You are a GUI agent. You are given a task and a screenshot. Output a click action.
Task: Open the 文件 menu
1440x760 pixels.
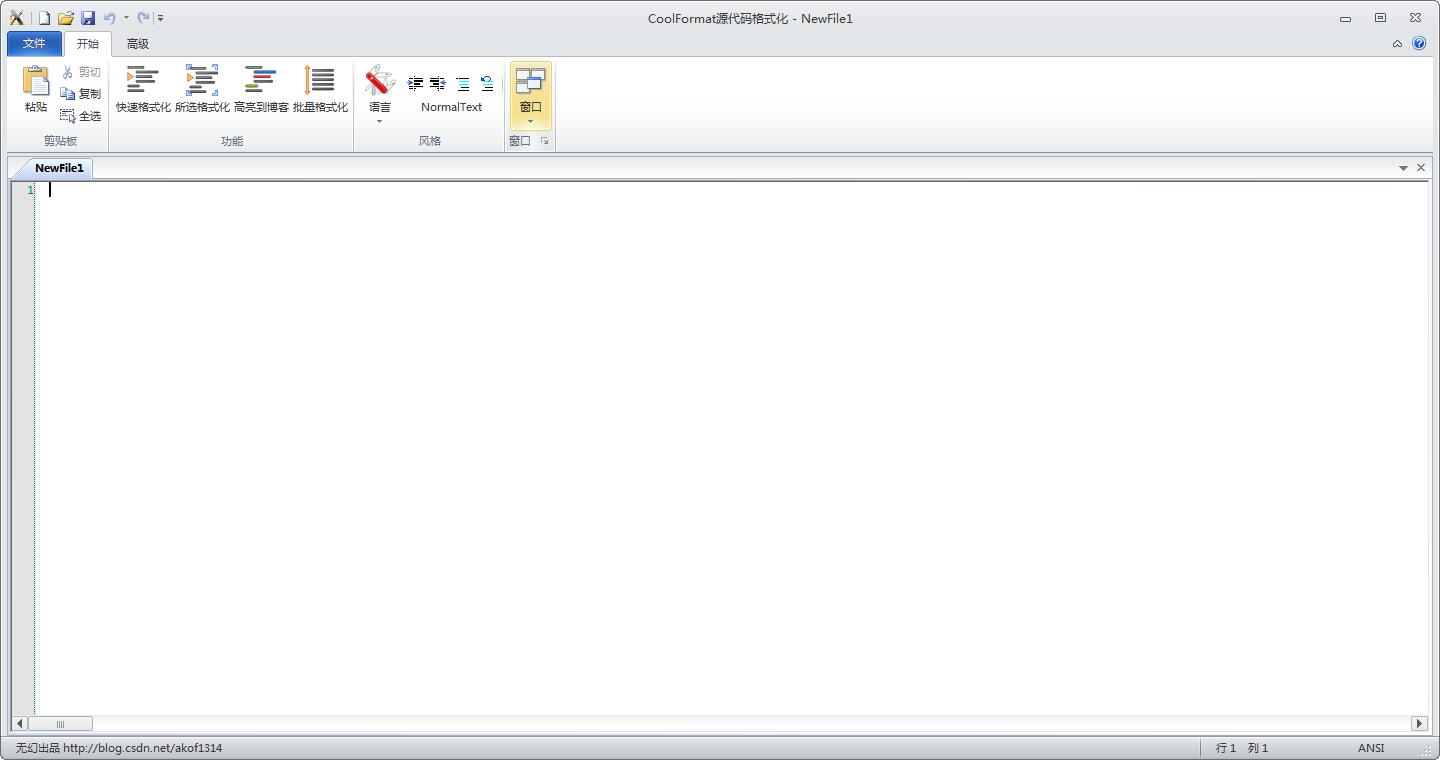point(34,44)
